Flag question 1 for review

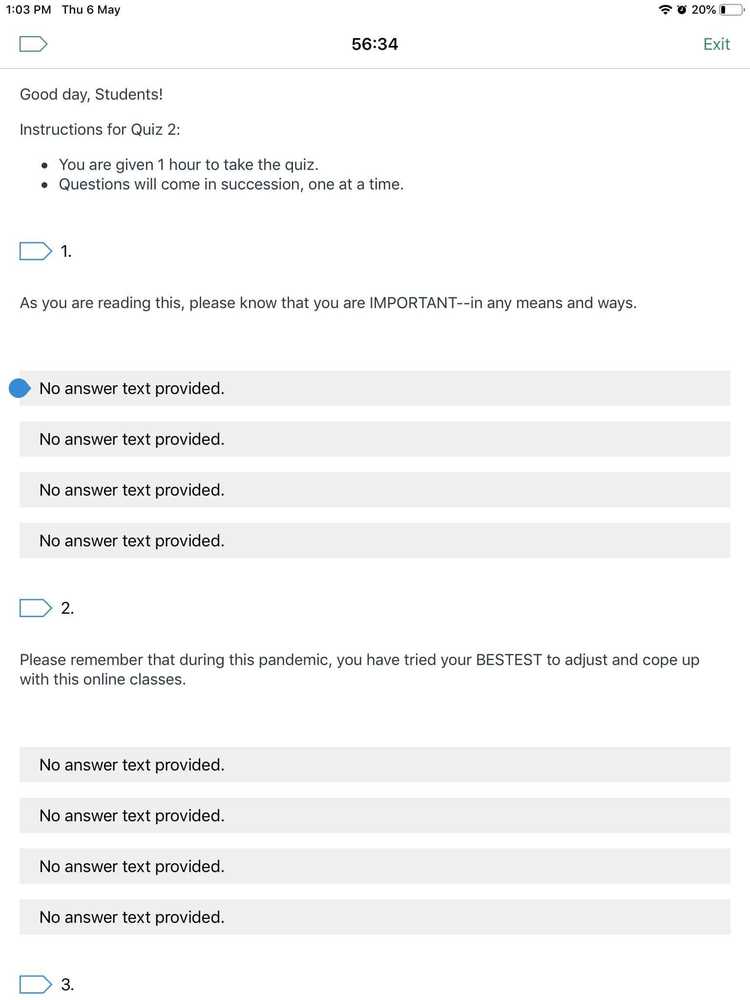pos(35,251)
